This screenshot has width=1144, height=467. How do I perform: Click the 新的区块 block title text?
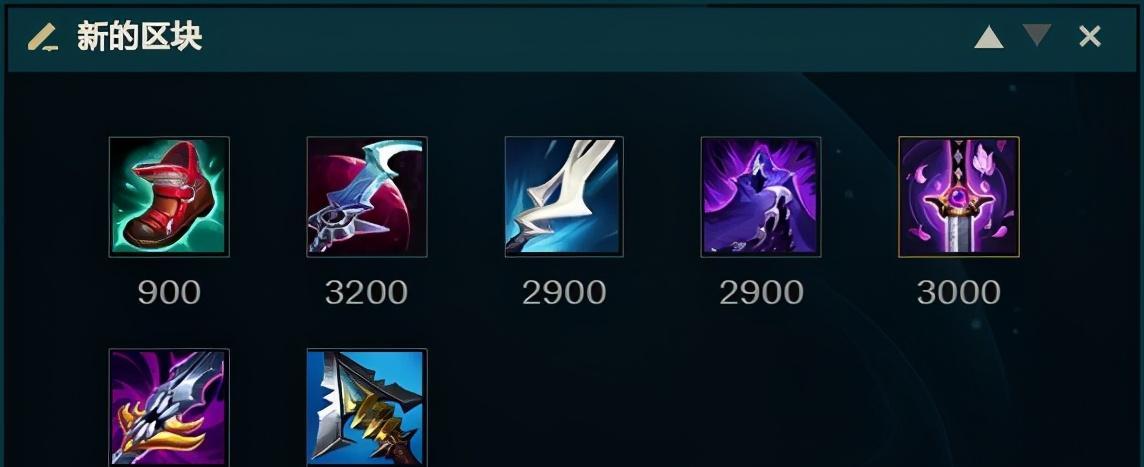[x=139, y=36]
